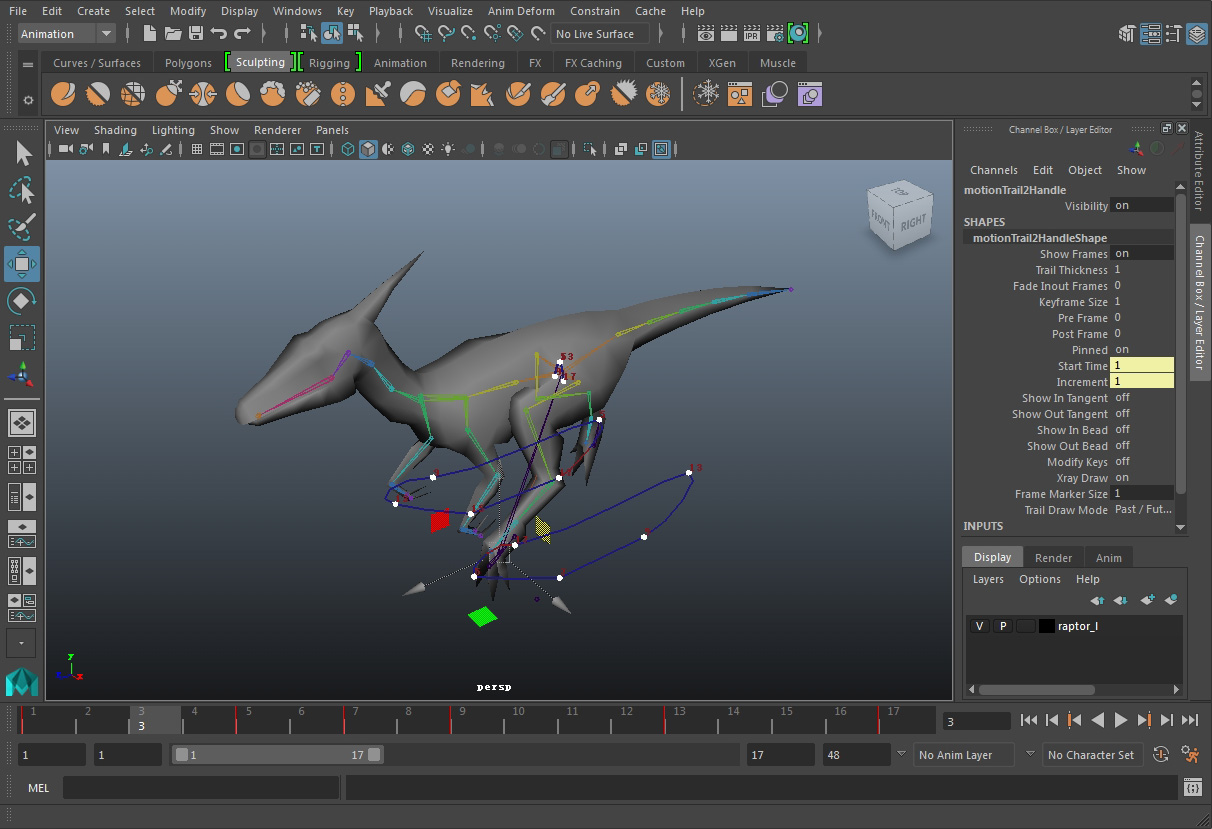
Task: Click the raptor_l layer color swatch
Action: pos(1046,626)
